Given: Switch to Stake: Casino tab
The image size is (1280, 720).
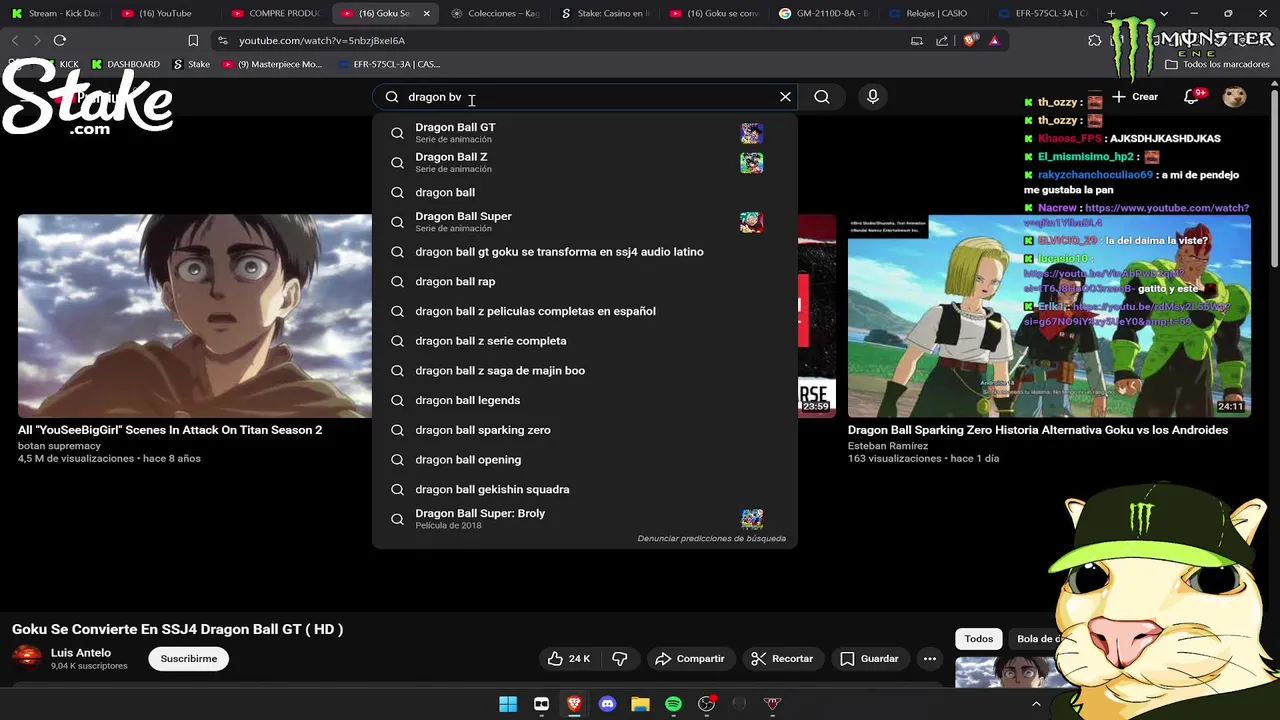Looking at the screenshot, I should [x=604, y=13].
